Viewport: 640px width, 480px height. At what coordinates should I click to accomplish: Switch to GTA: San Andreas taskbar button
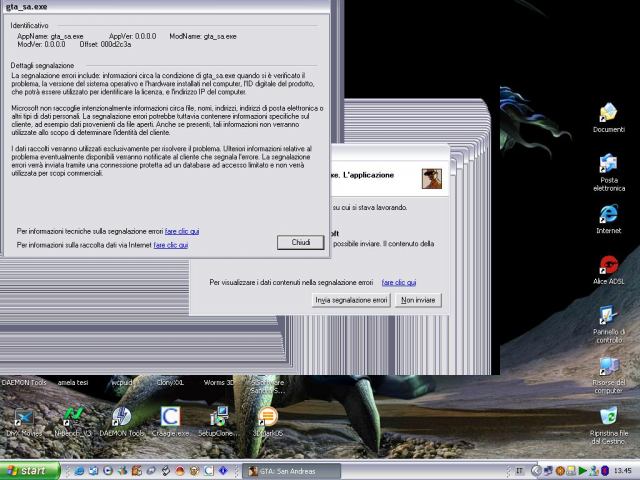tap(291, 471)
